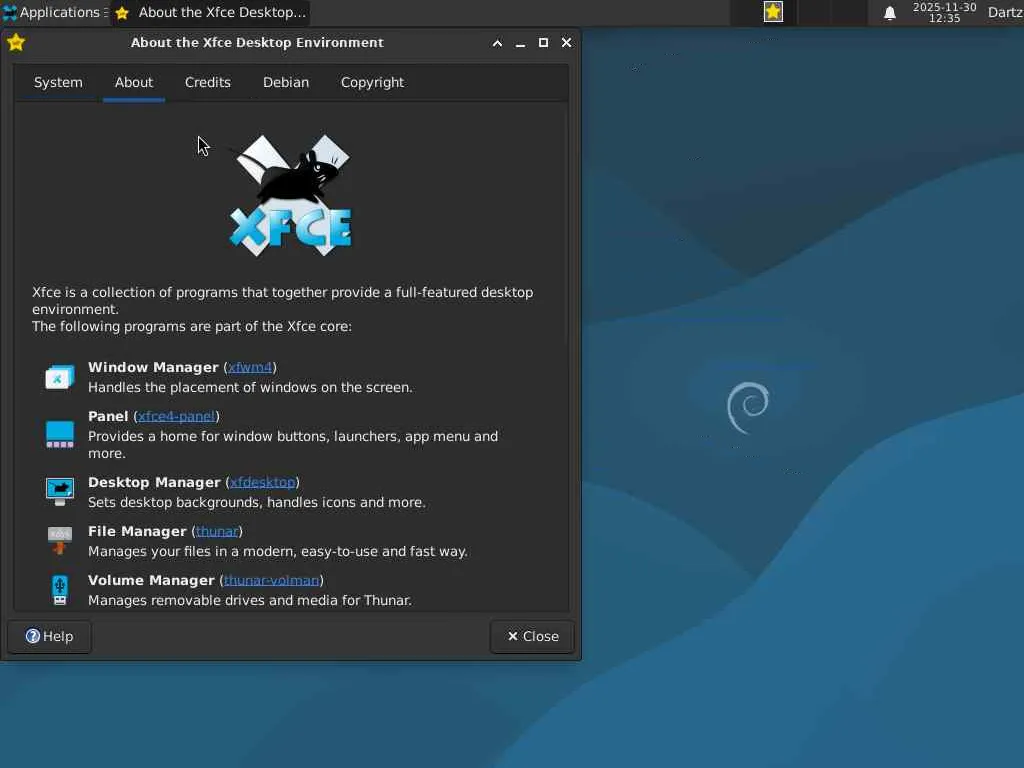
Task: Open the xfdesktop link
Action: (x=263, y=482)
